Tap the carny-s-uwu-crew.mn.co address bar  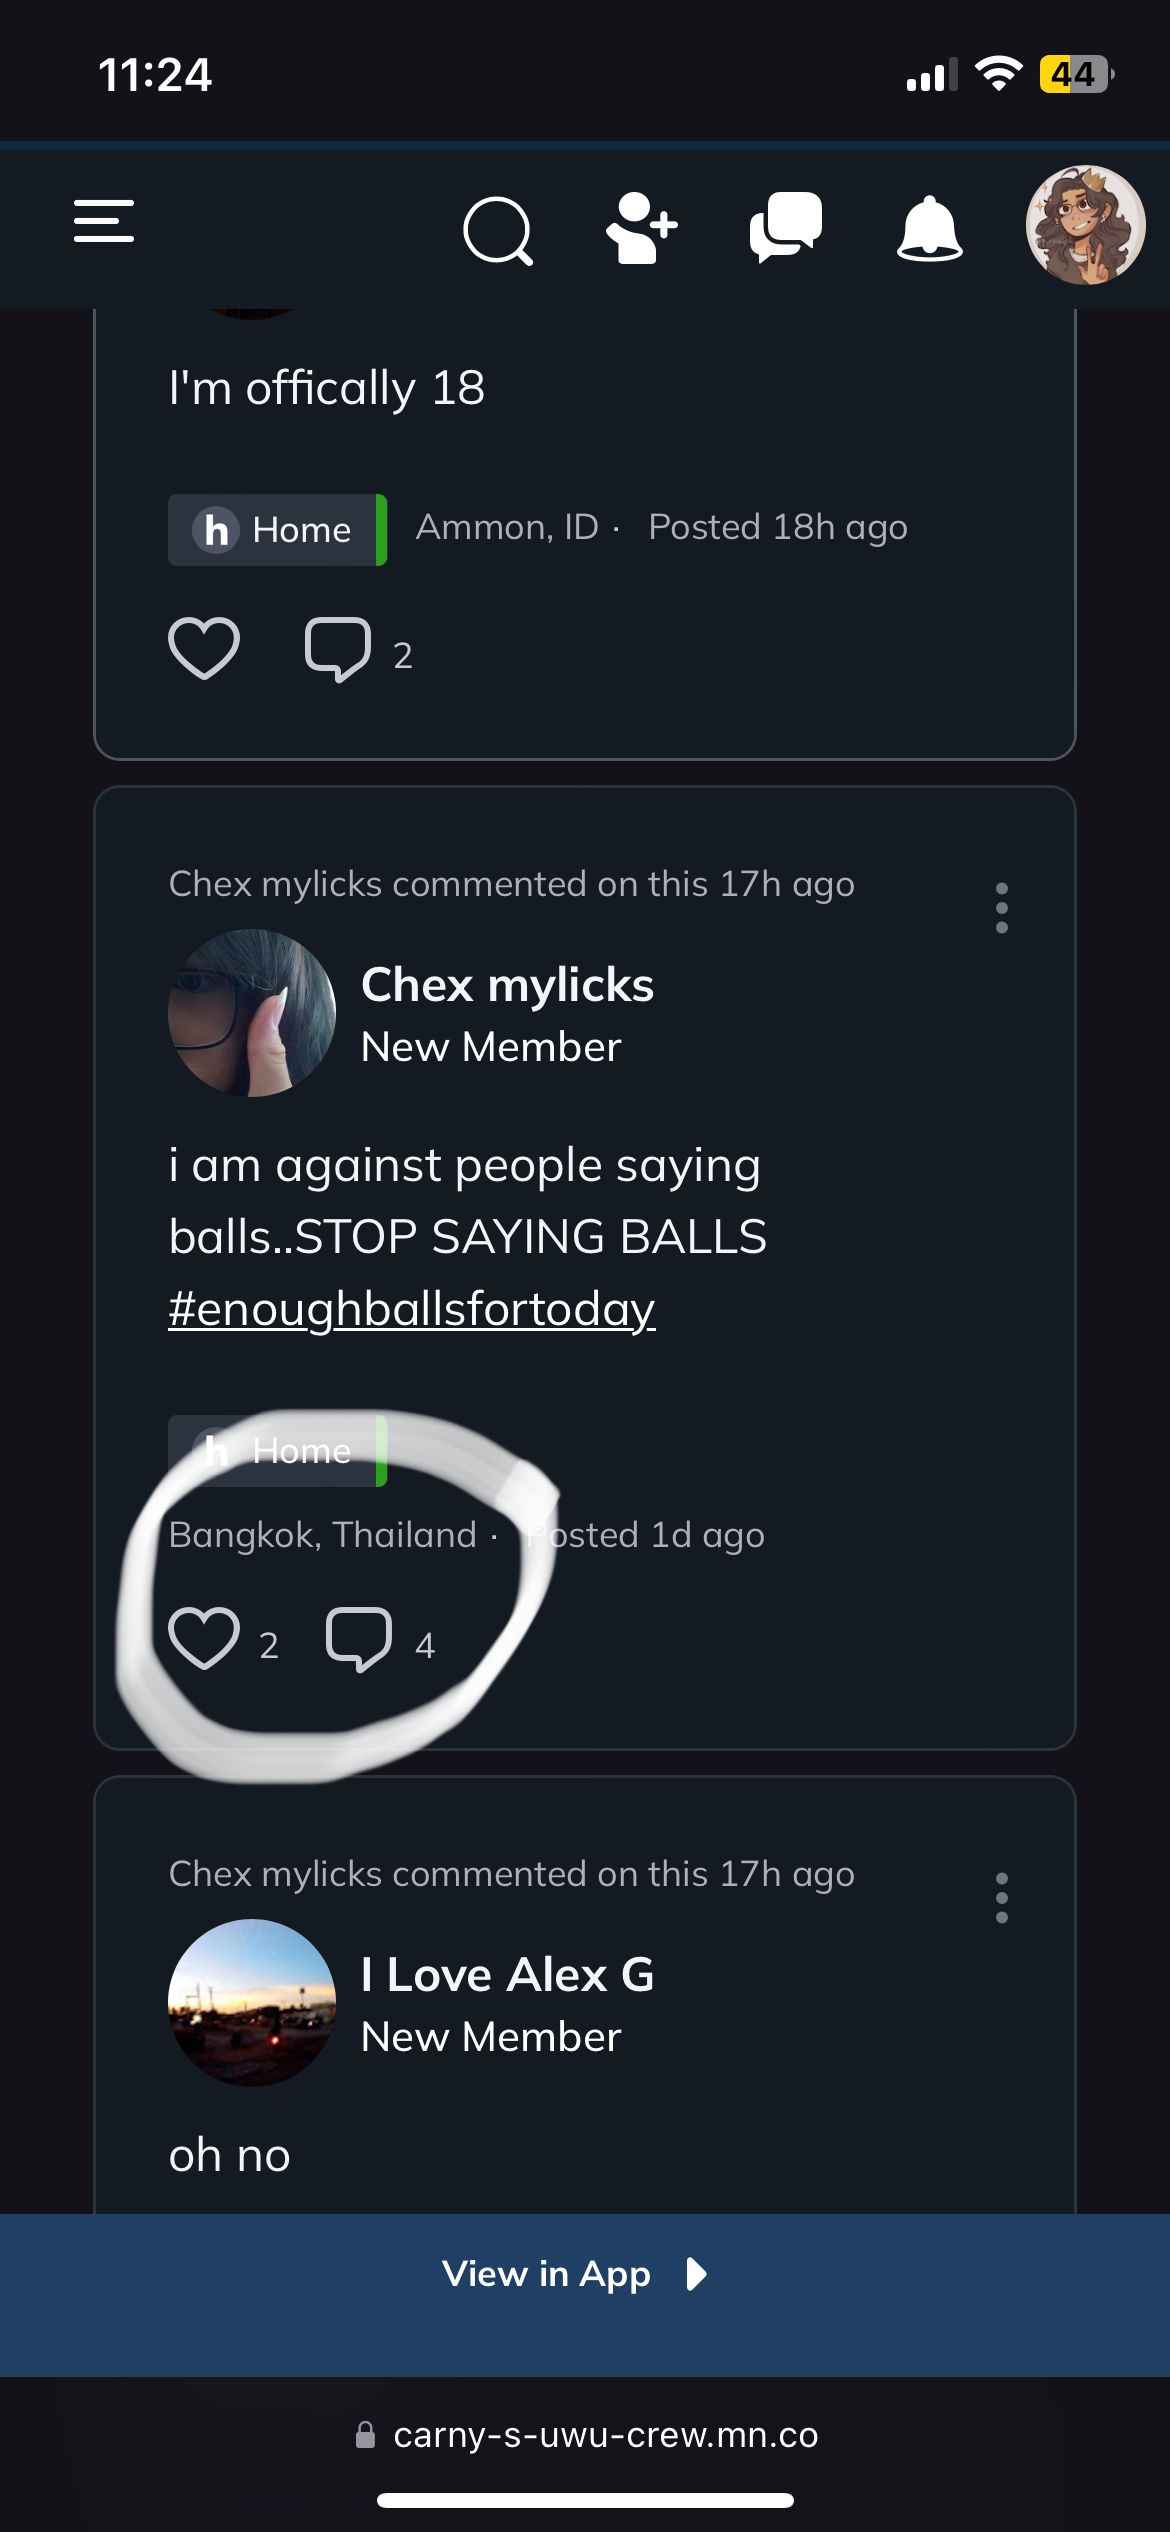point(585,2435)
